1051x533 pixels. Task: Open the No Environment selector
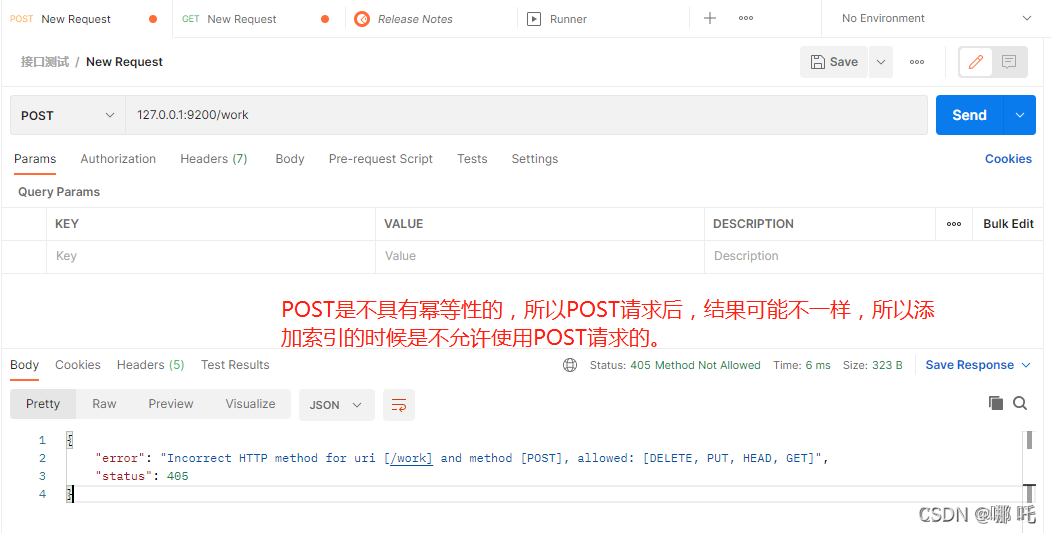point(936,18)
